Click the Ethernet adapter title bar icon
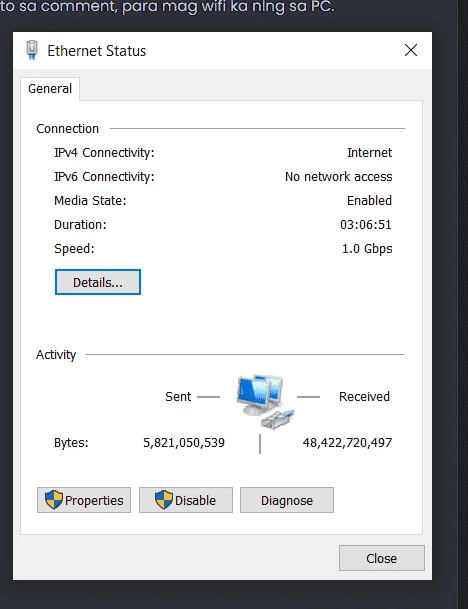The width and height of the screenshot is (468, 609). 32,50
